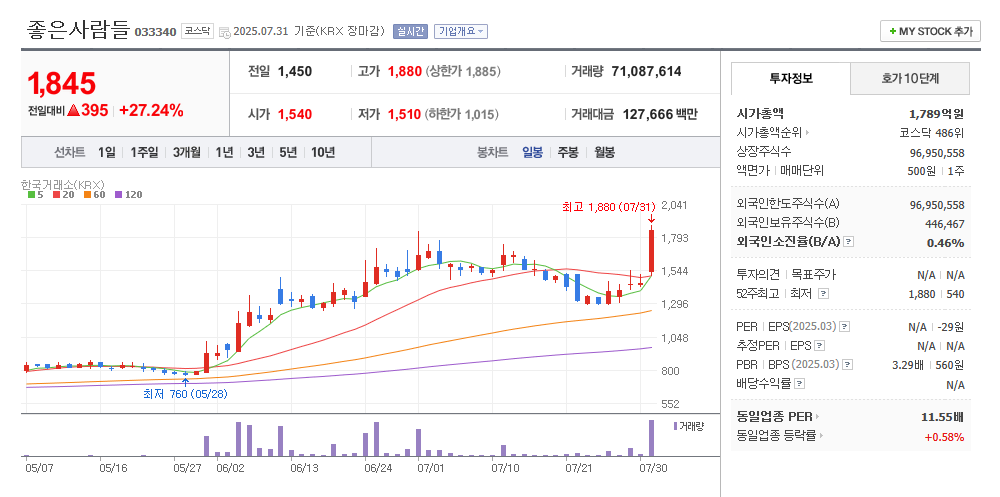Click the 최고 1,880 (07/31) chart marker
Viewport: 1000px width, 497px height.
pos(608,207)
